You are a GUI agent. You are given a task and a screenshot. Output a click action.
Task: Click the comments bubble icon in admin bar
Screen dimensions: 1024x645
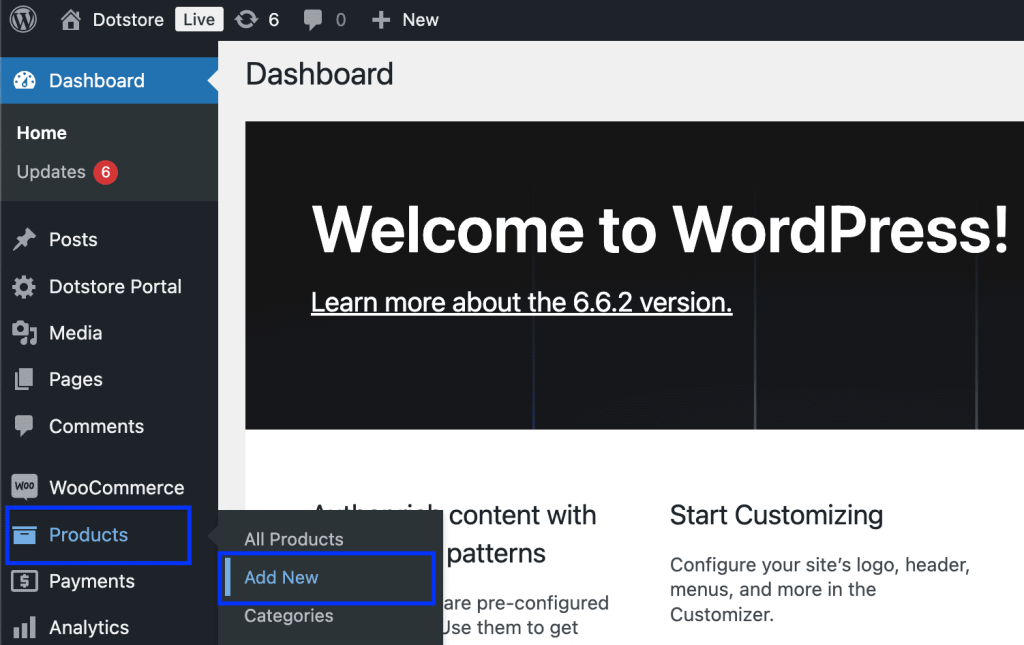[x=313, y=20]
